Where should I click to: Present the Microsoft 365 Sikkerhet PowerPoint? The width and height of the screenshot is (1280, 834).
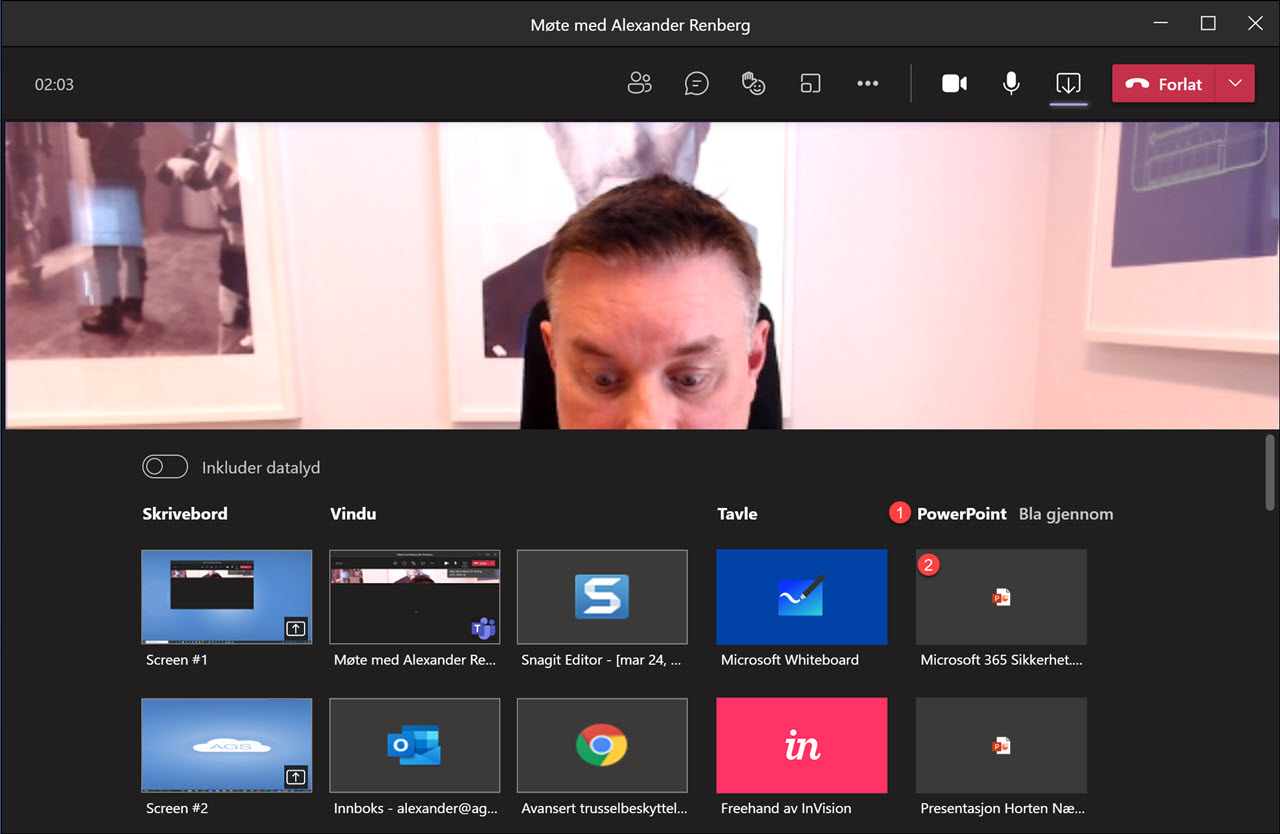(1001, 597)
